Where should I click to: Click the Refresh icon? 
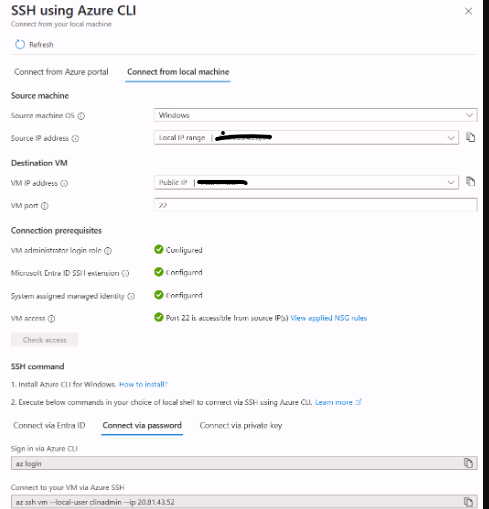[20, 44]
